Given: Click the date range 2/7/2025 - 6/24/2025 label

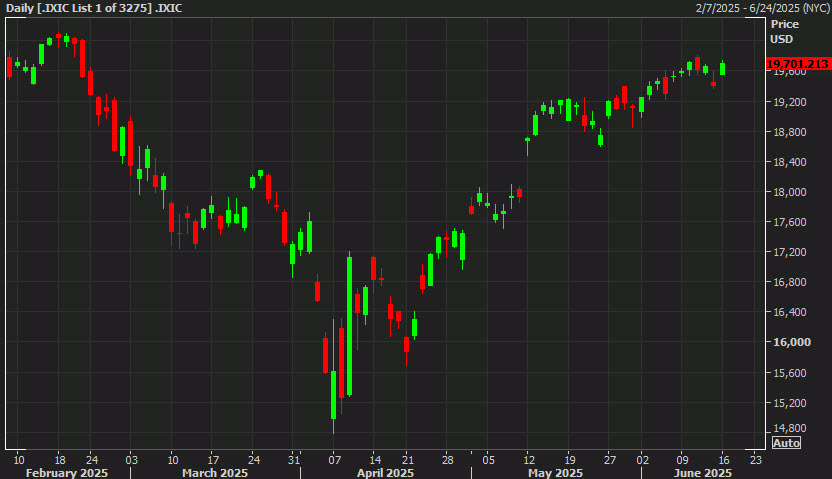Looking at the screenshot, I should tap(762, 8).
